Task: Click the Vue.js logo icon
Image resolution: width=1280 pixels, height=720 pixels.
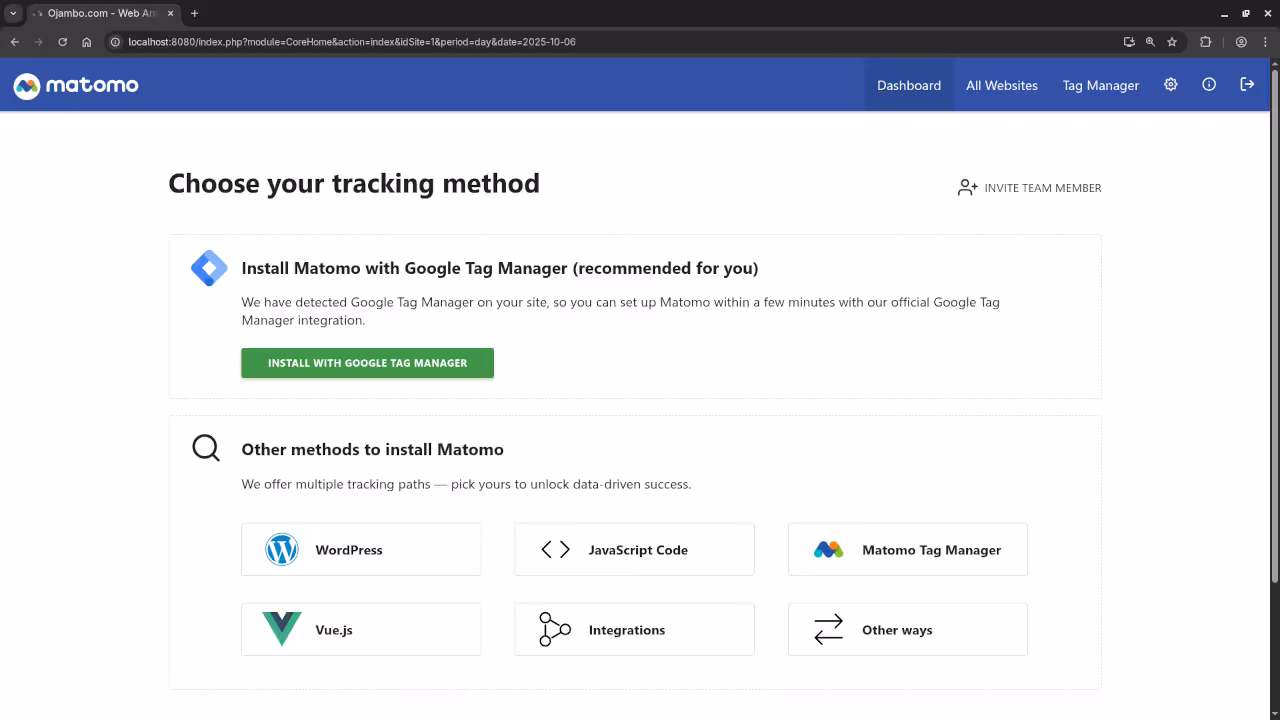Action: click(x=282, y=630)
